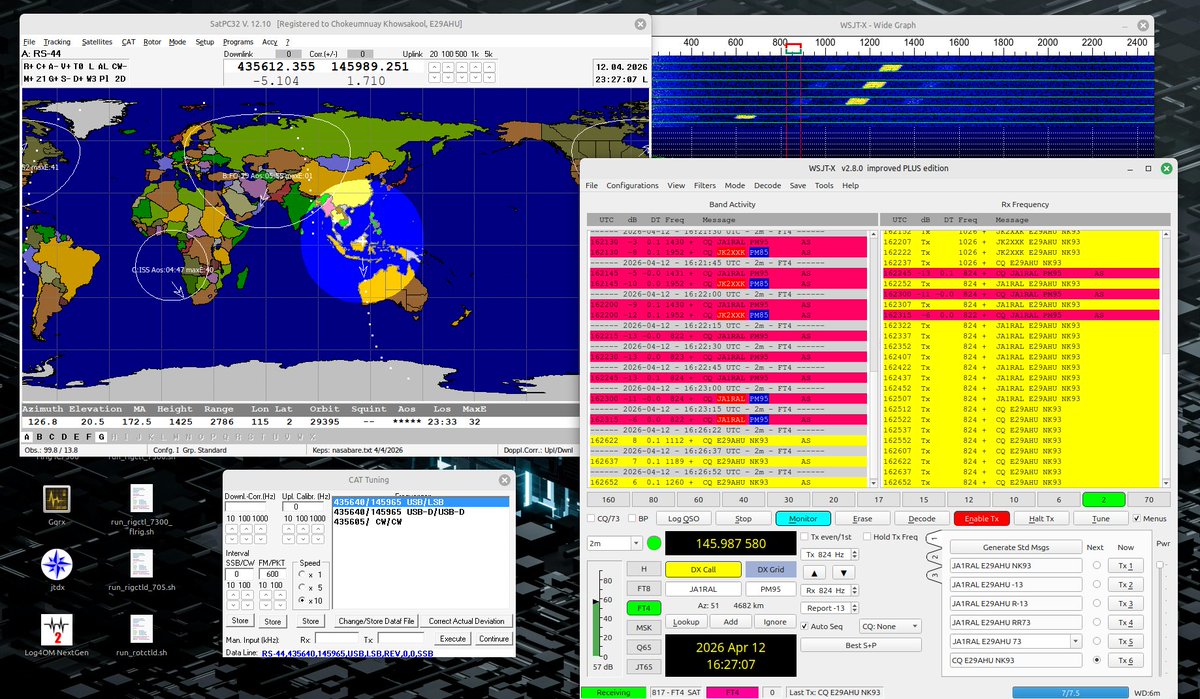
Task: Toggle the C+ CAT option in SatPC32
Action: coord(43,65)
